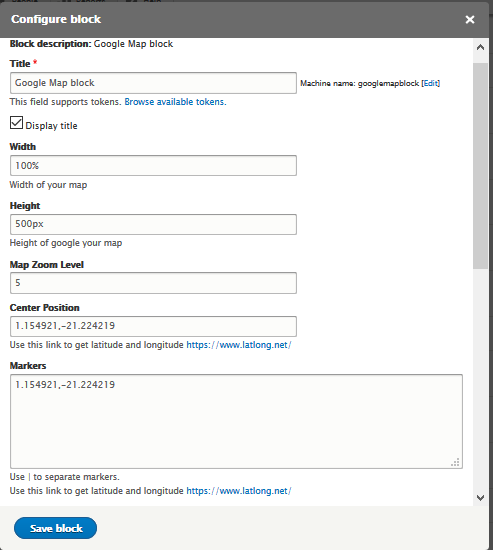Edit the machine name via Edit link
Viewport: 493px width, 550px height.
tap(431, 83)
